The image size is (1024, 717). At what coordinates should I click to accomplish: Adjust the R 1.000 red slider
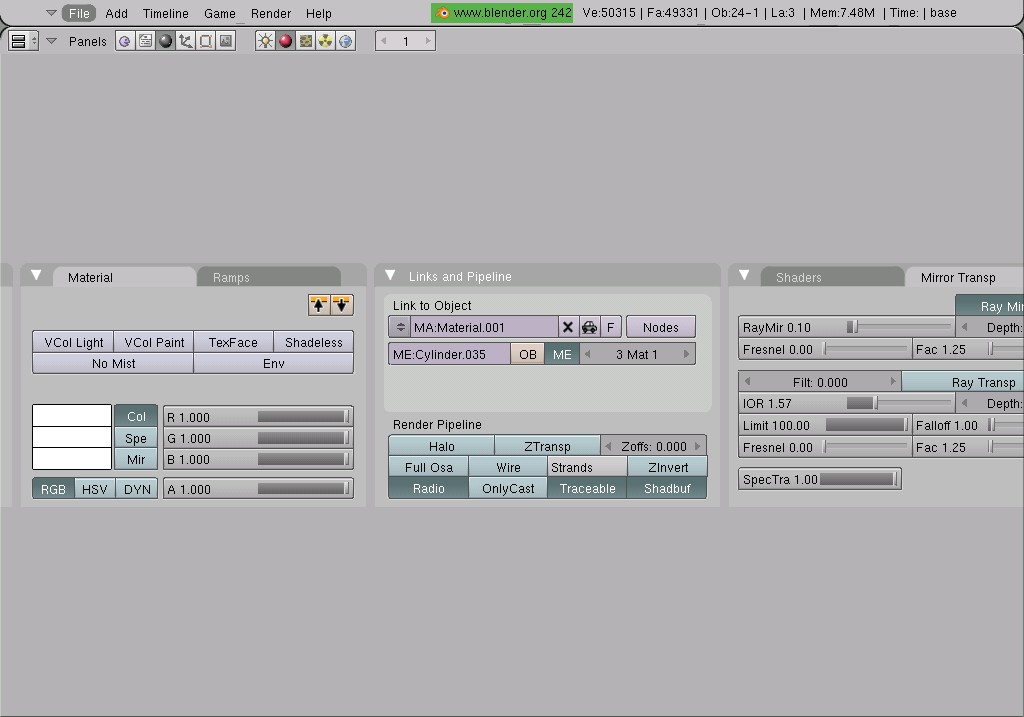(258, 417)
